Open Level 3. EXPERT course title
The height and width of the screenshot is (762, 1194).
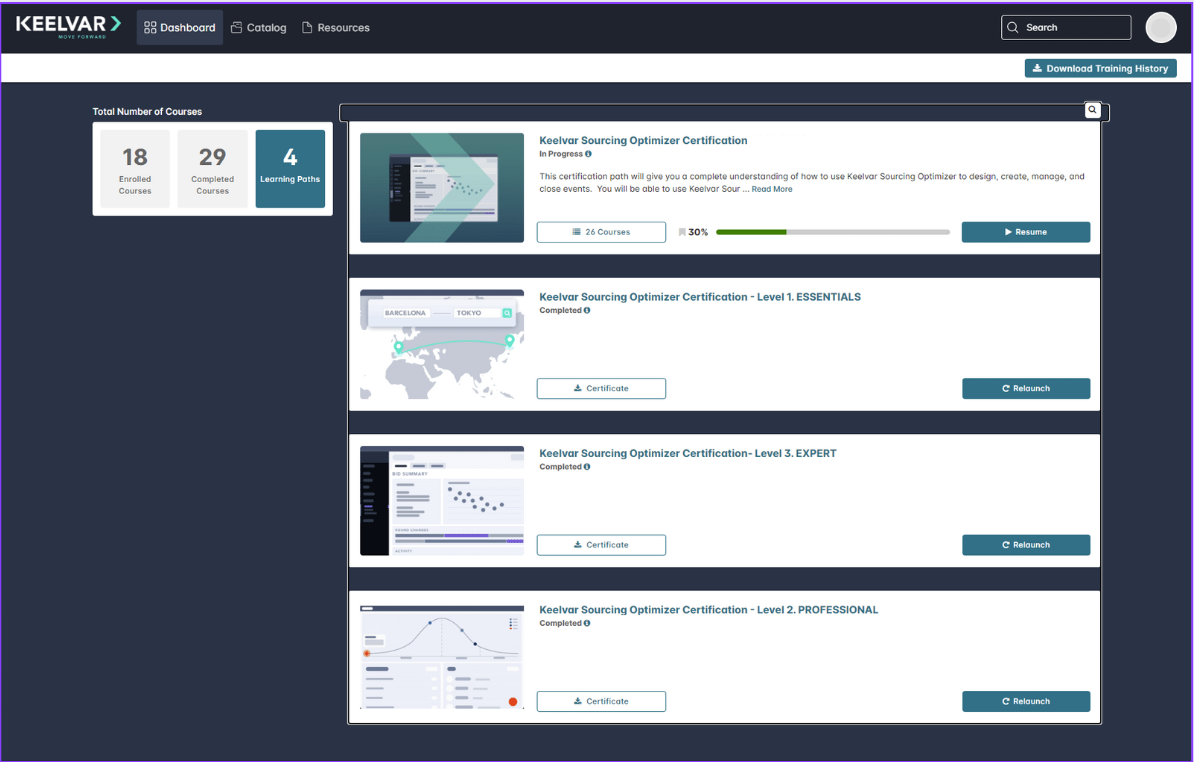coord(688,453)
